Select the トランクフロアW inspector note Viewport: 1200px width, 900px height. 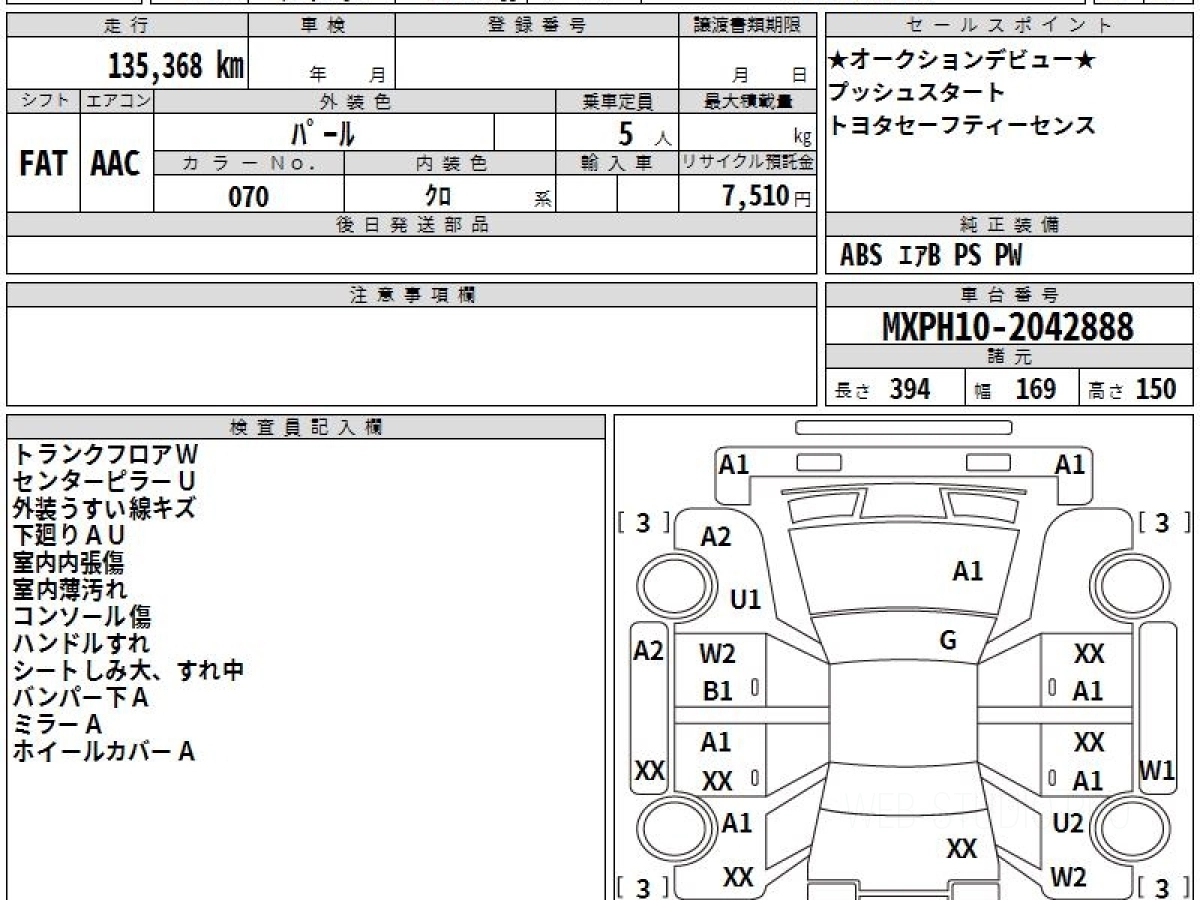(106, 455)
